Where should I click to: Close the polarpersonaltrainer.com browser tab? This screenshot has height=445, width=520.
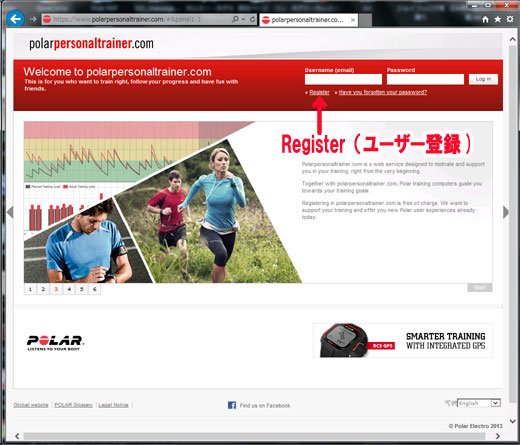[353, 20]
